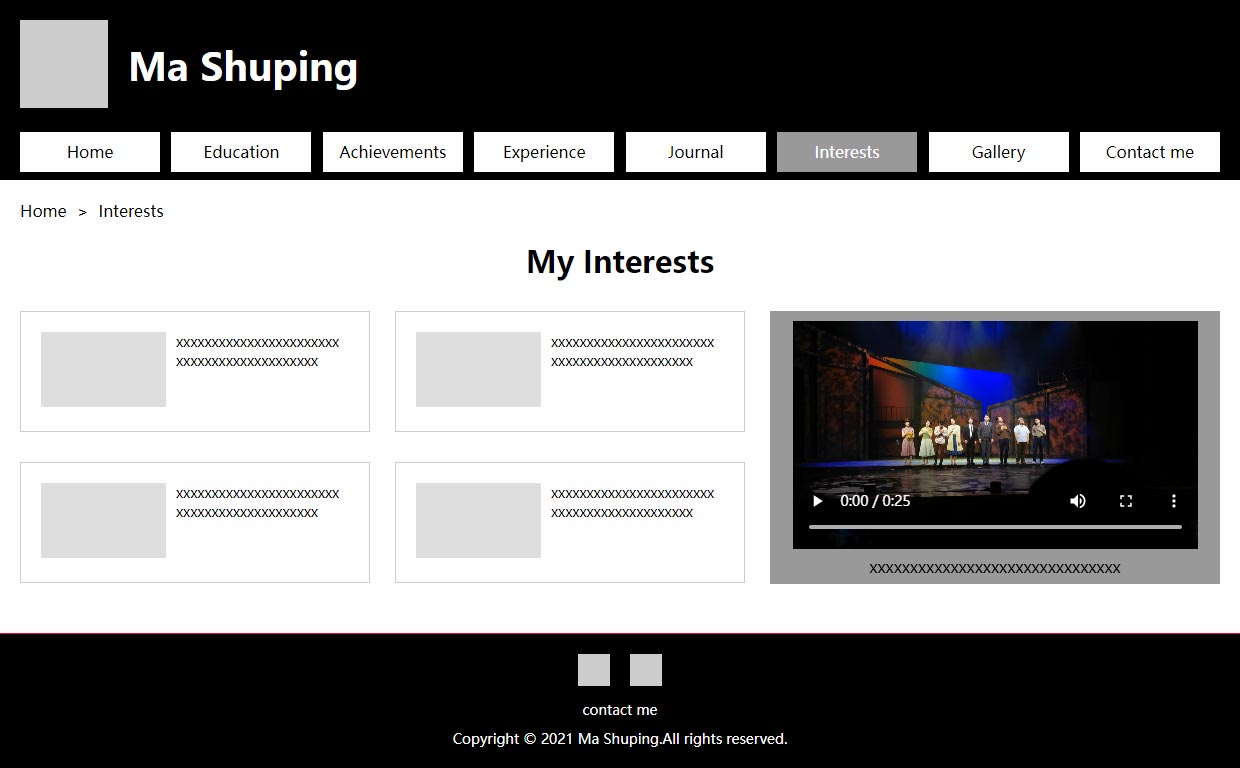Open the Gallery tab

click(999, 152)
